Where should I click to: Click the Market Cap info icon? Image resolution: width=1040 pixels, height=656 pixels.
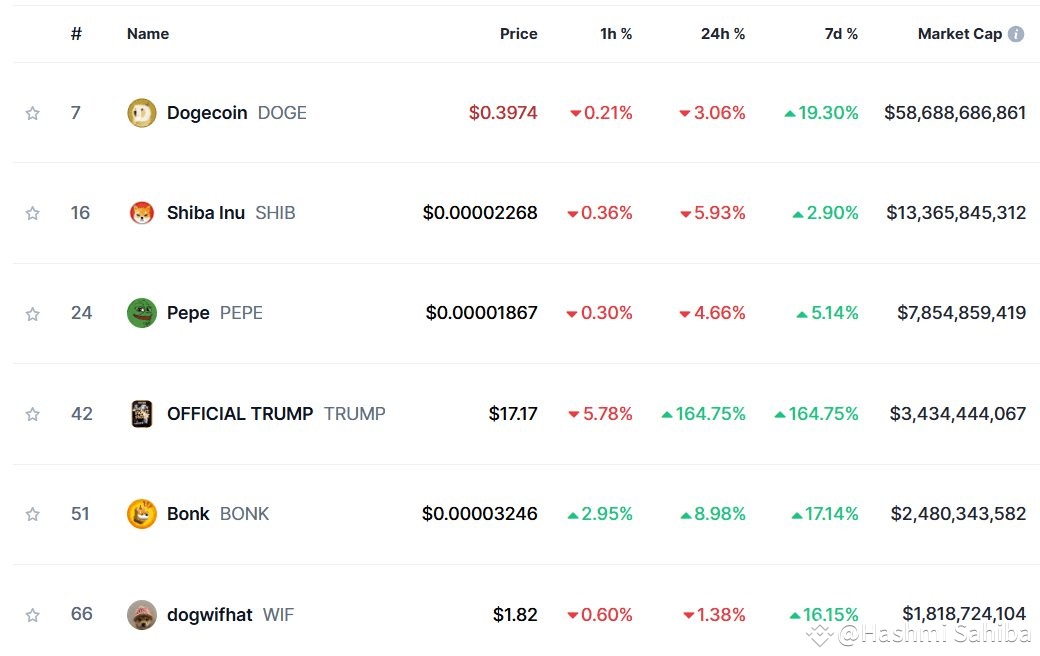[1016, 34]
